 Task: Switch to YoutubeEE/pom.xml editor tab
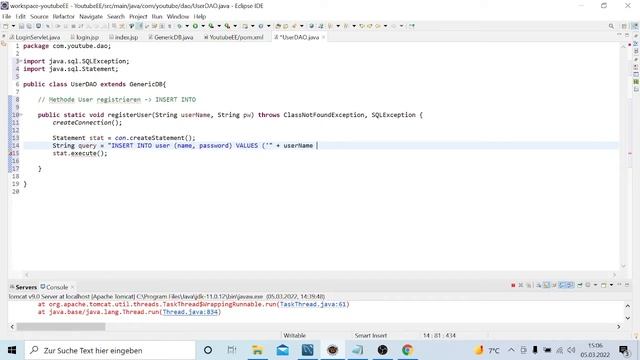click(x=234, y=37)
